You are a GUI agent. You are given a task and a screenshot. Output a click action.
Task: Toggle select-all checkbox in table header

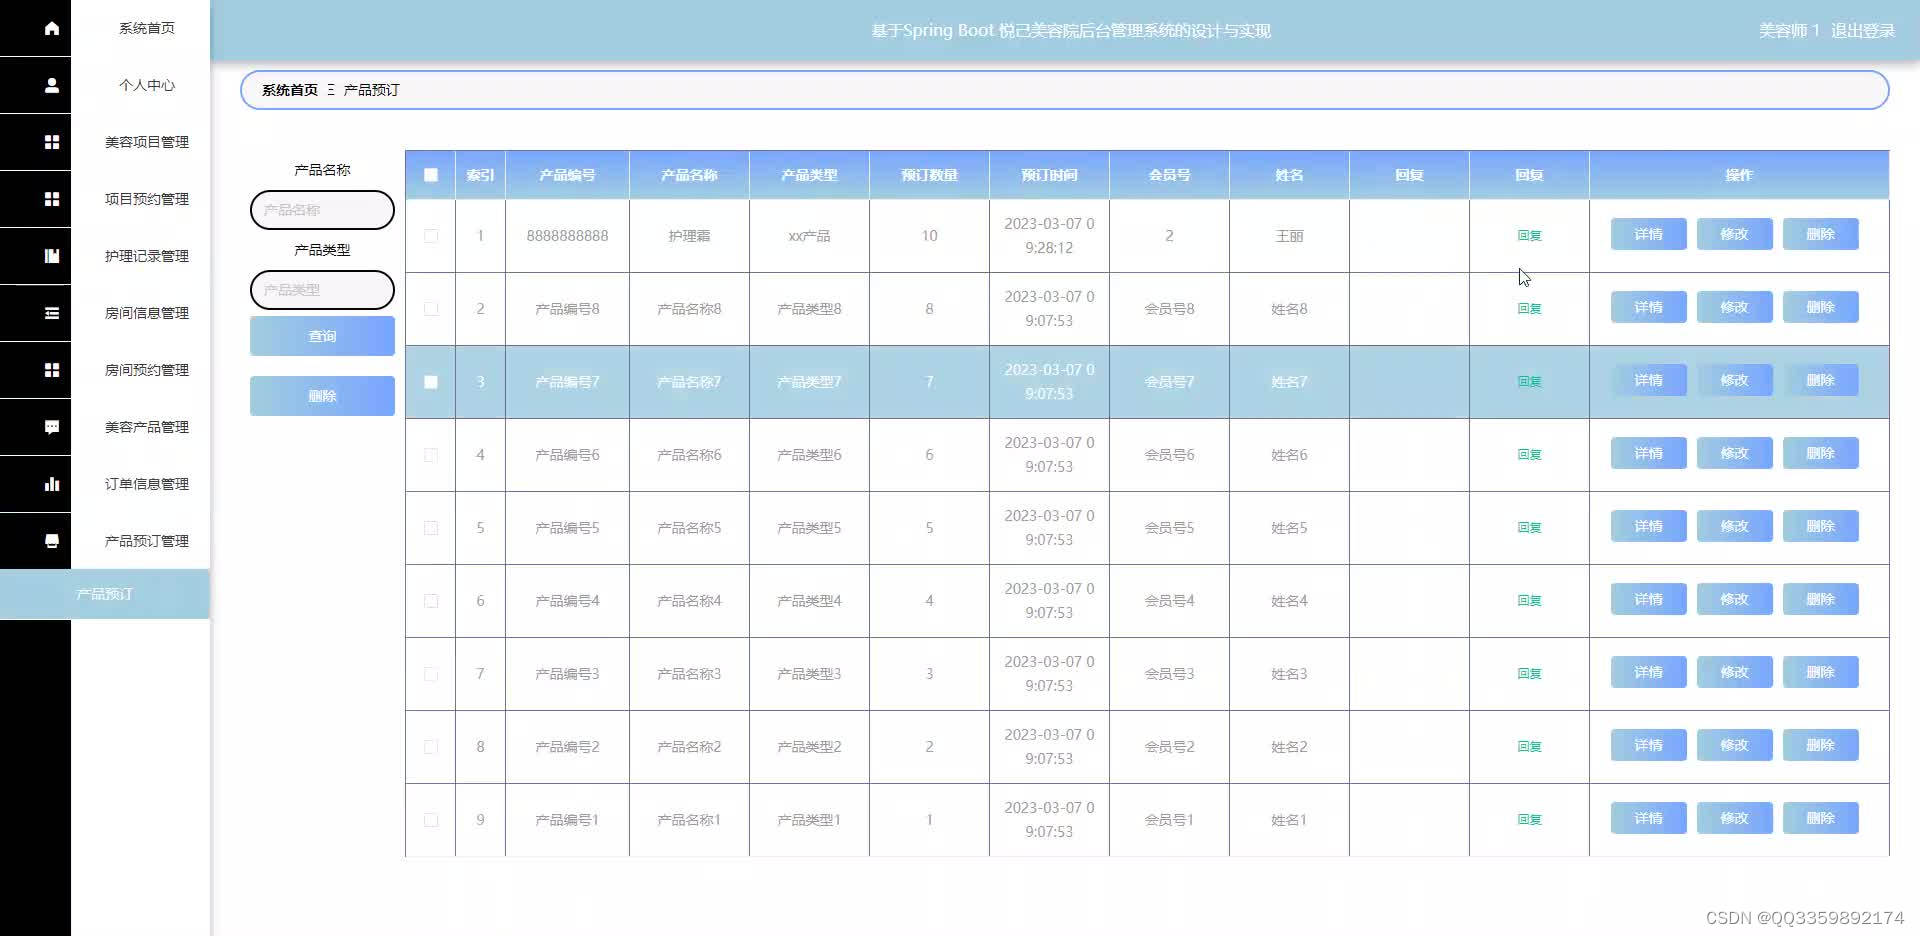431,175
